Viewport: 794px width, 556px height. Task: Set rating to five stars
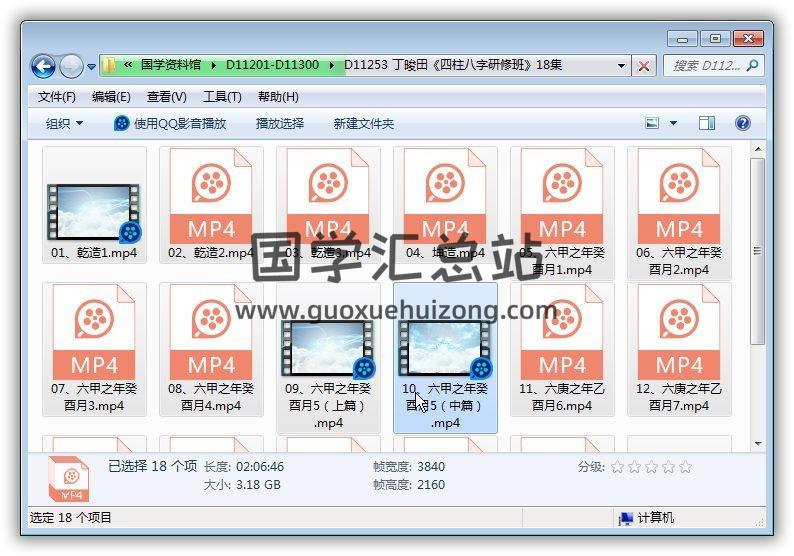[685, 467]
